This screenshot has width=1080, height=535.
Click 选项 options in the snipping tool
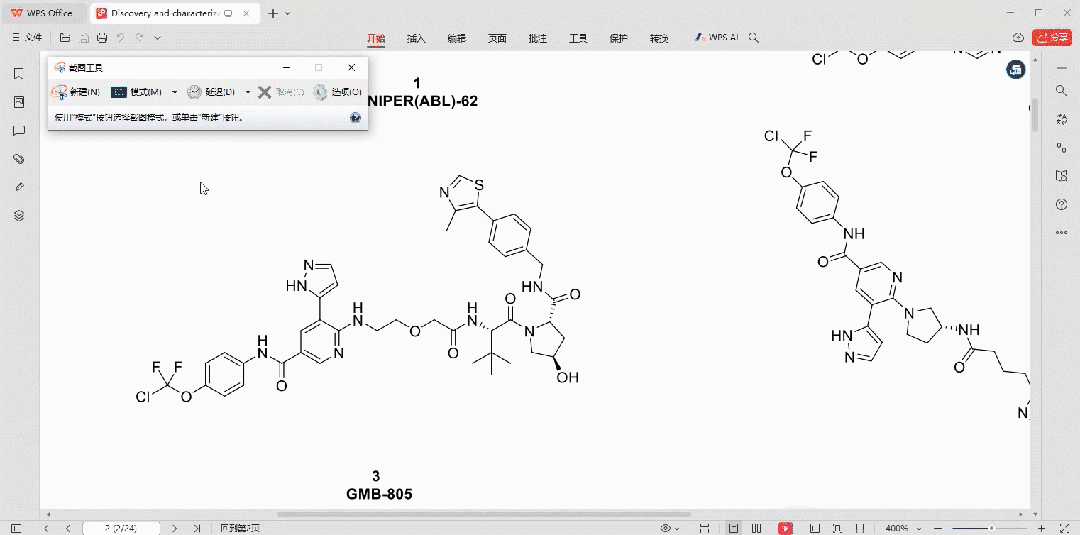pos(337,92)
